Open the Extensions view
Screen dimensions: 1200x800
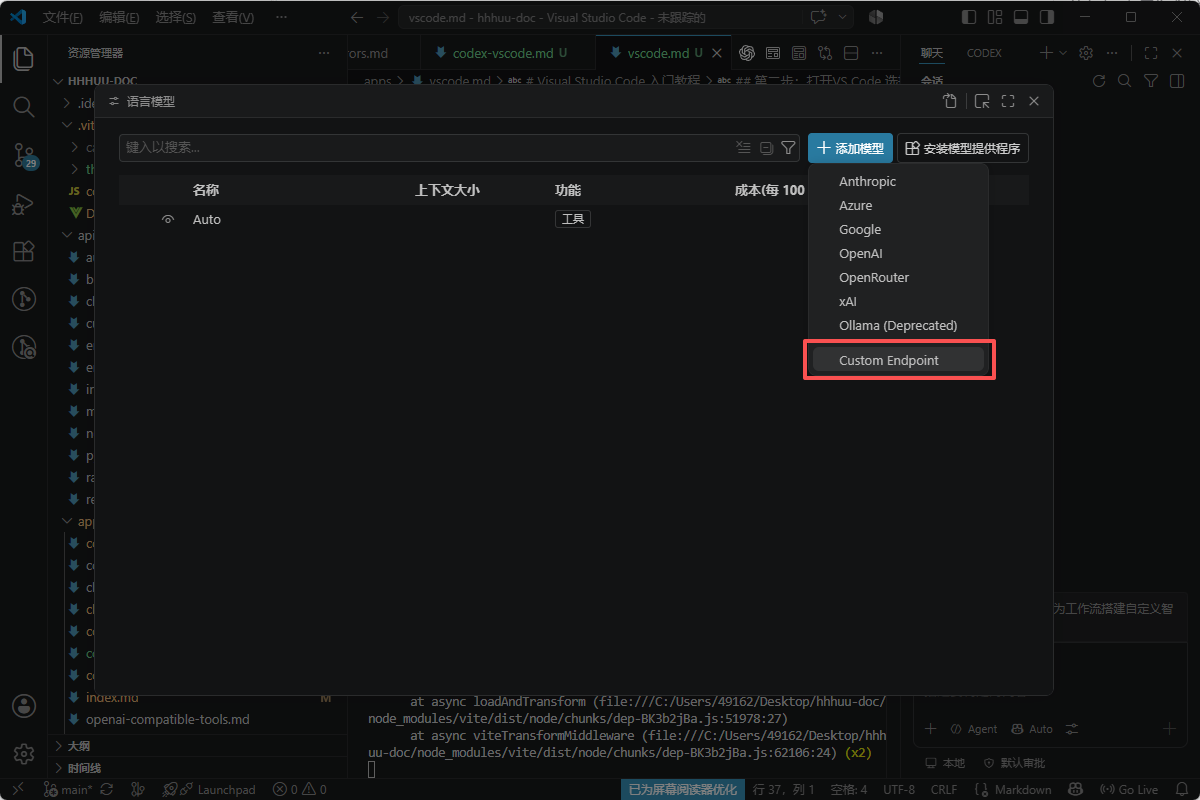coord(23,251)
